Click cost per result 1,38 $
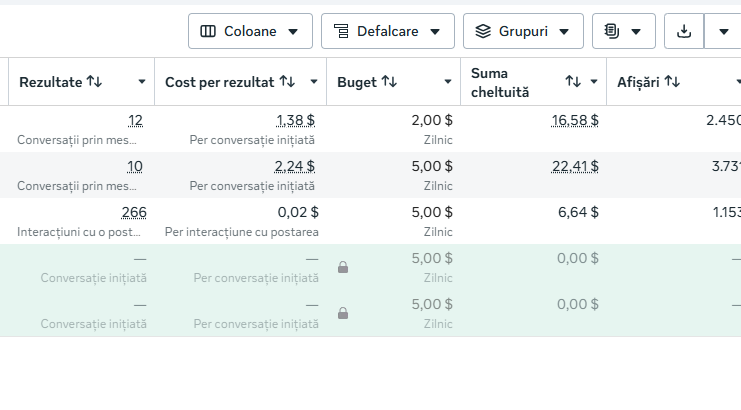This screenshot has height=410, width=741. pos(295,120)
